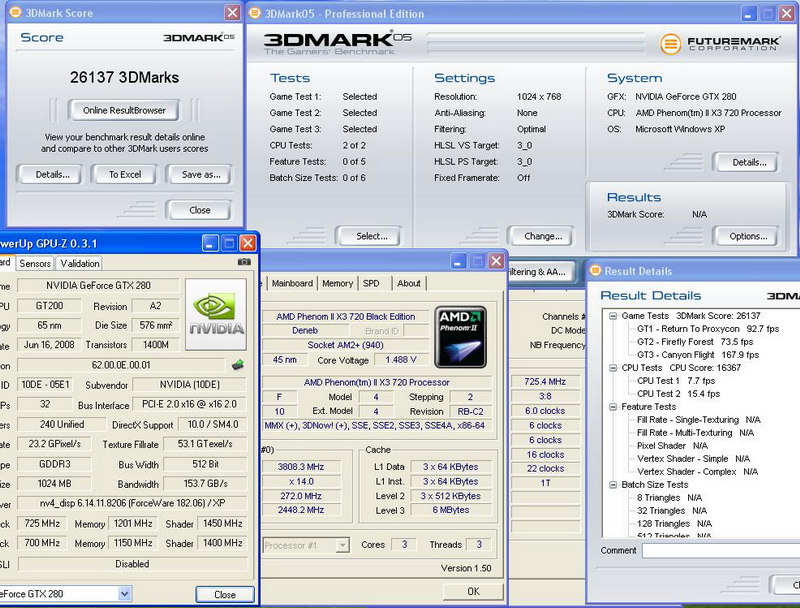Click the 62.00.0E.00.01 BIOS version field
Screen dimensions: 800x608
[x=121, y=365]
